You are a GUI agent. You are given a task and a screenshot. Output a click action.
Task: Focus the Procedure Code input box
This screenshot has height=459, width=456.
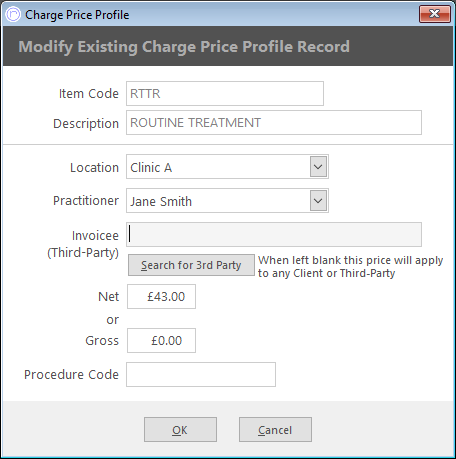tap(201, 374)
